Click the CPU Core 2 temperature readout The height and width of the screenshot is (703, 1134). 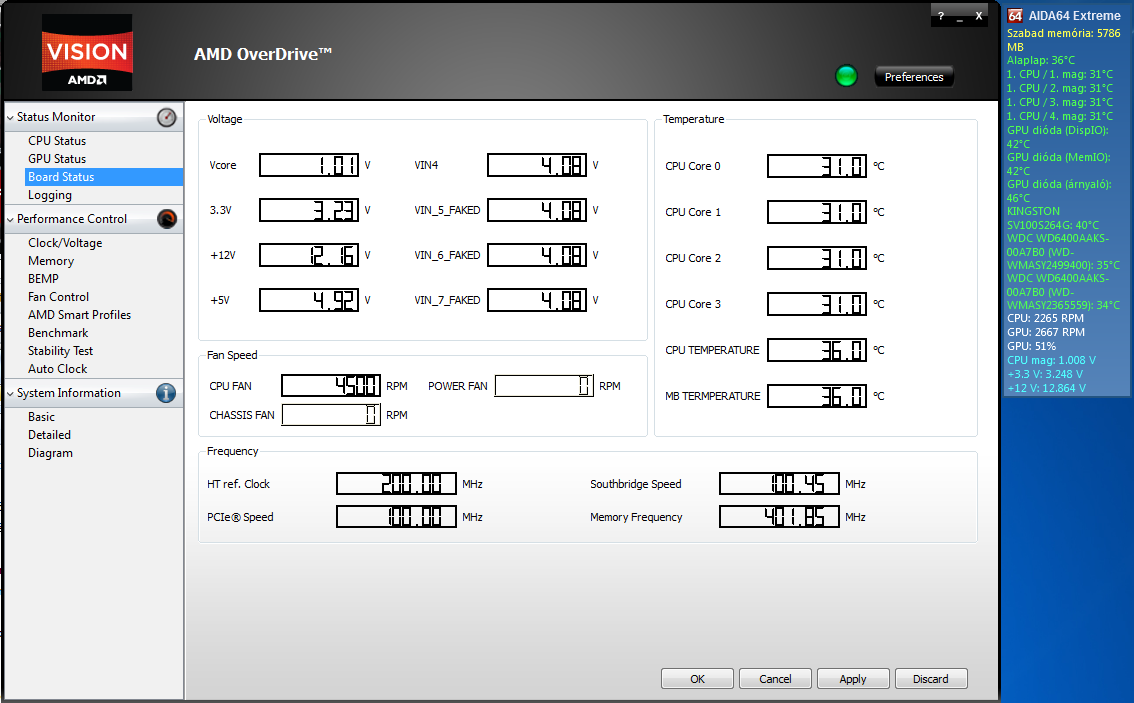coord(817,258)
